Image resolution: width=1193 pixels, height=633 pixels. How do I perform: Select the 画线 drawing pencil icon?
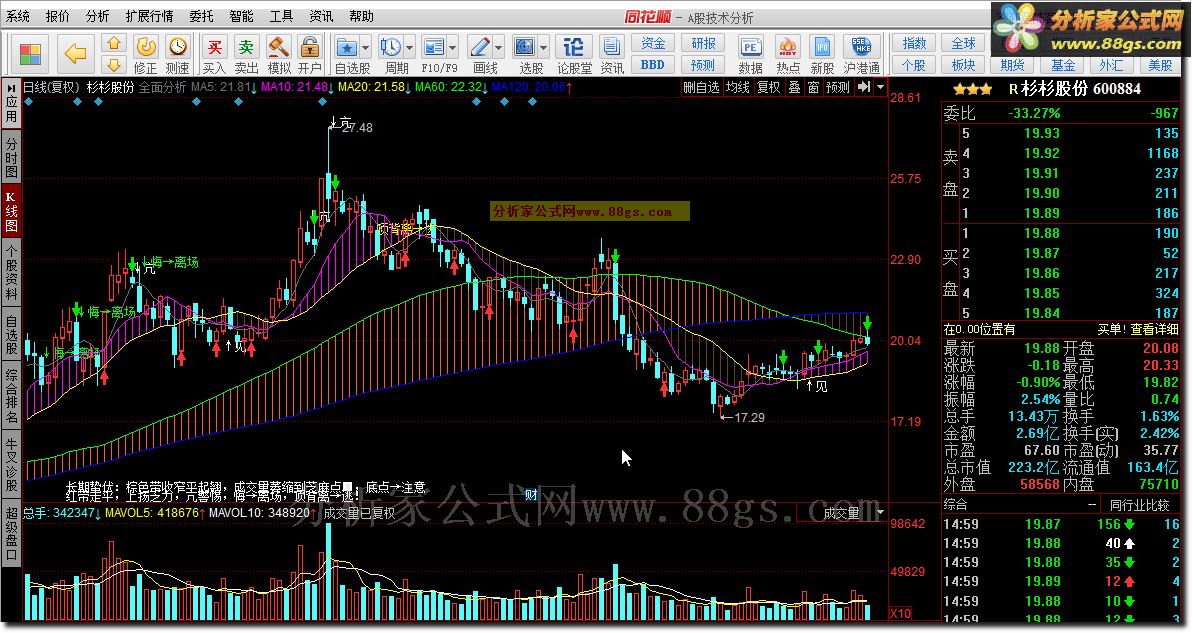pyautogui.click(x=479, y=47)
